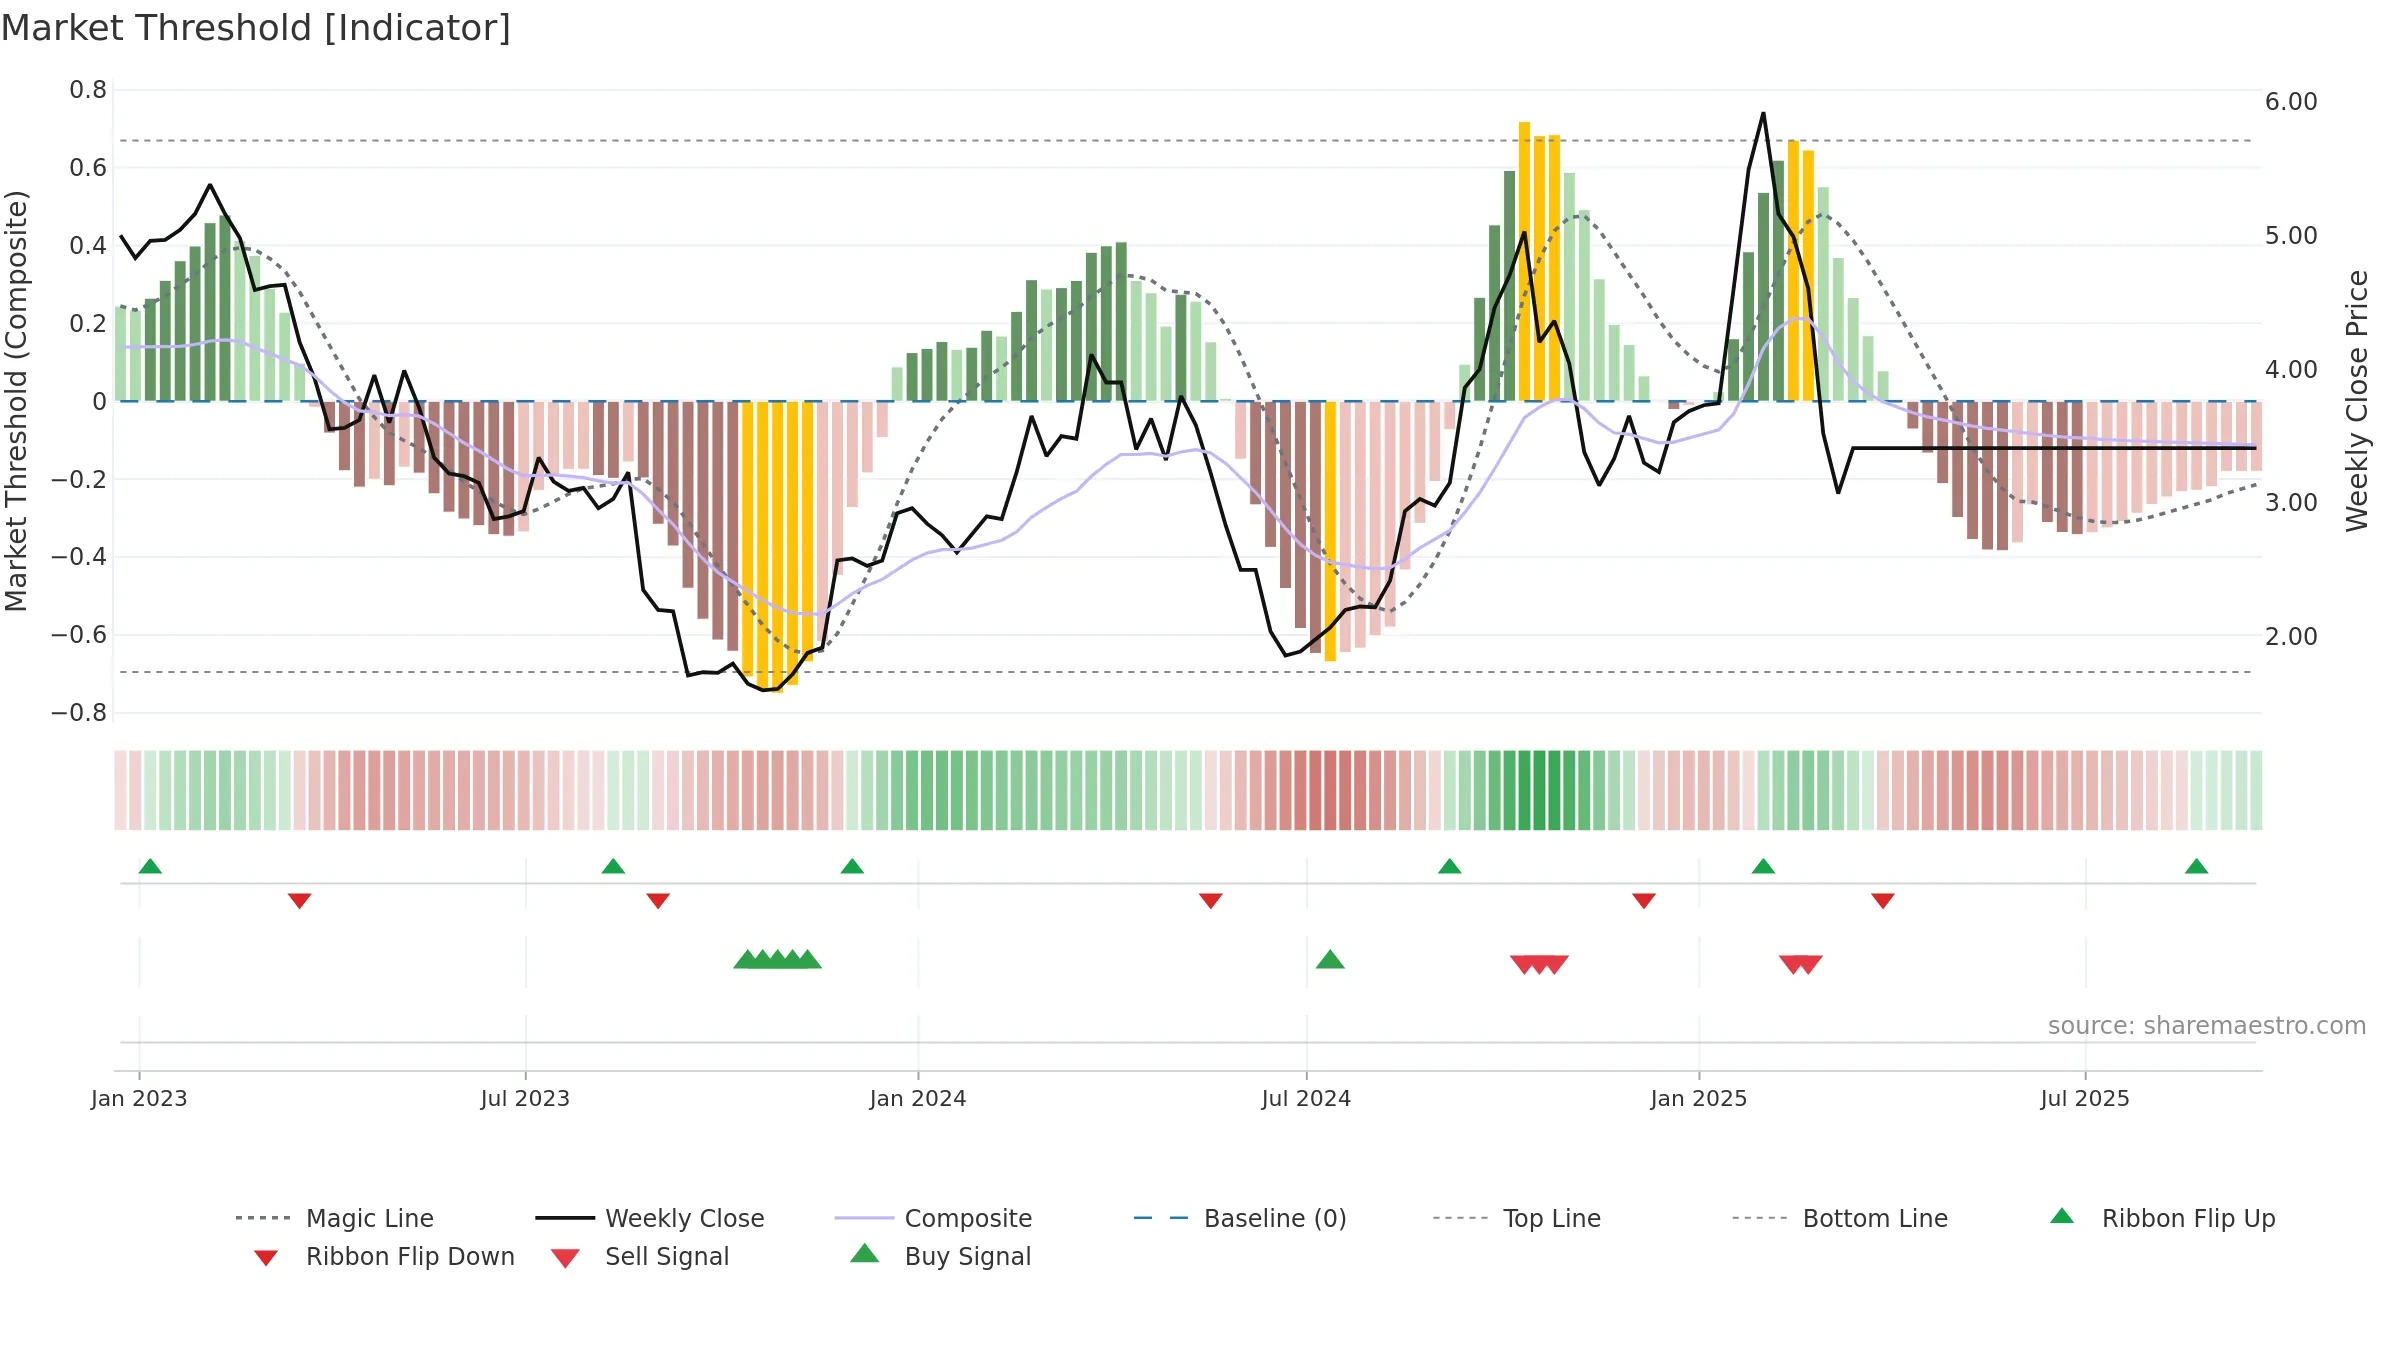Toggle the Weekly Close legend entry
Image resolution: width=2400 pixels, height=1350 pixels.
point(650,1218)
